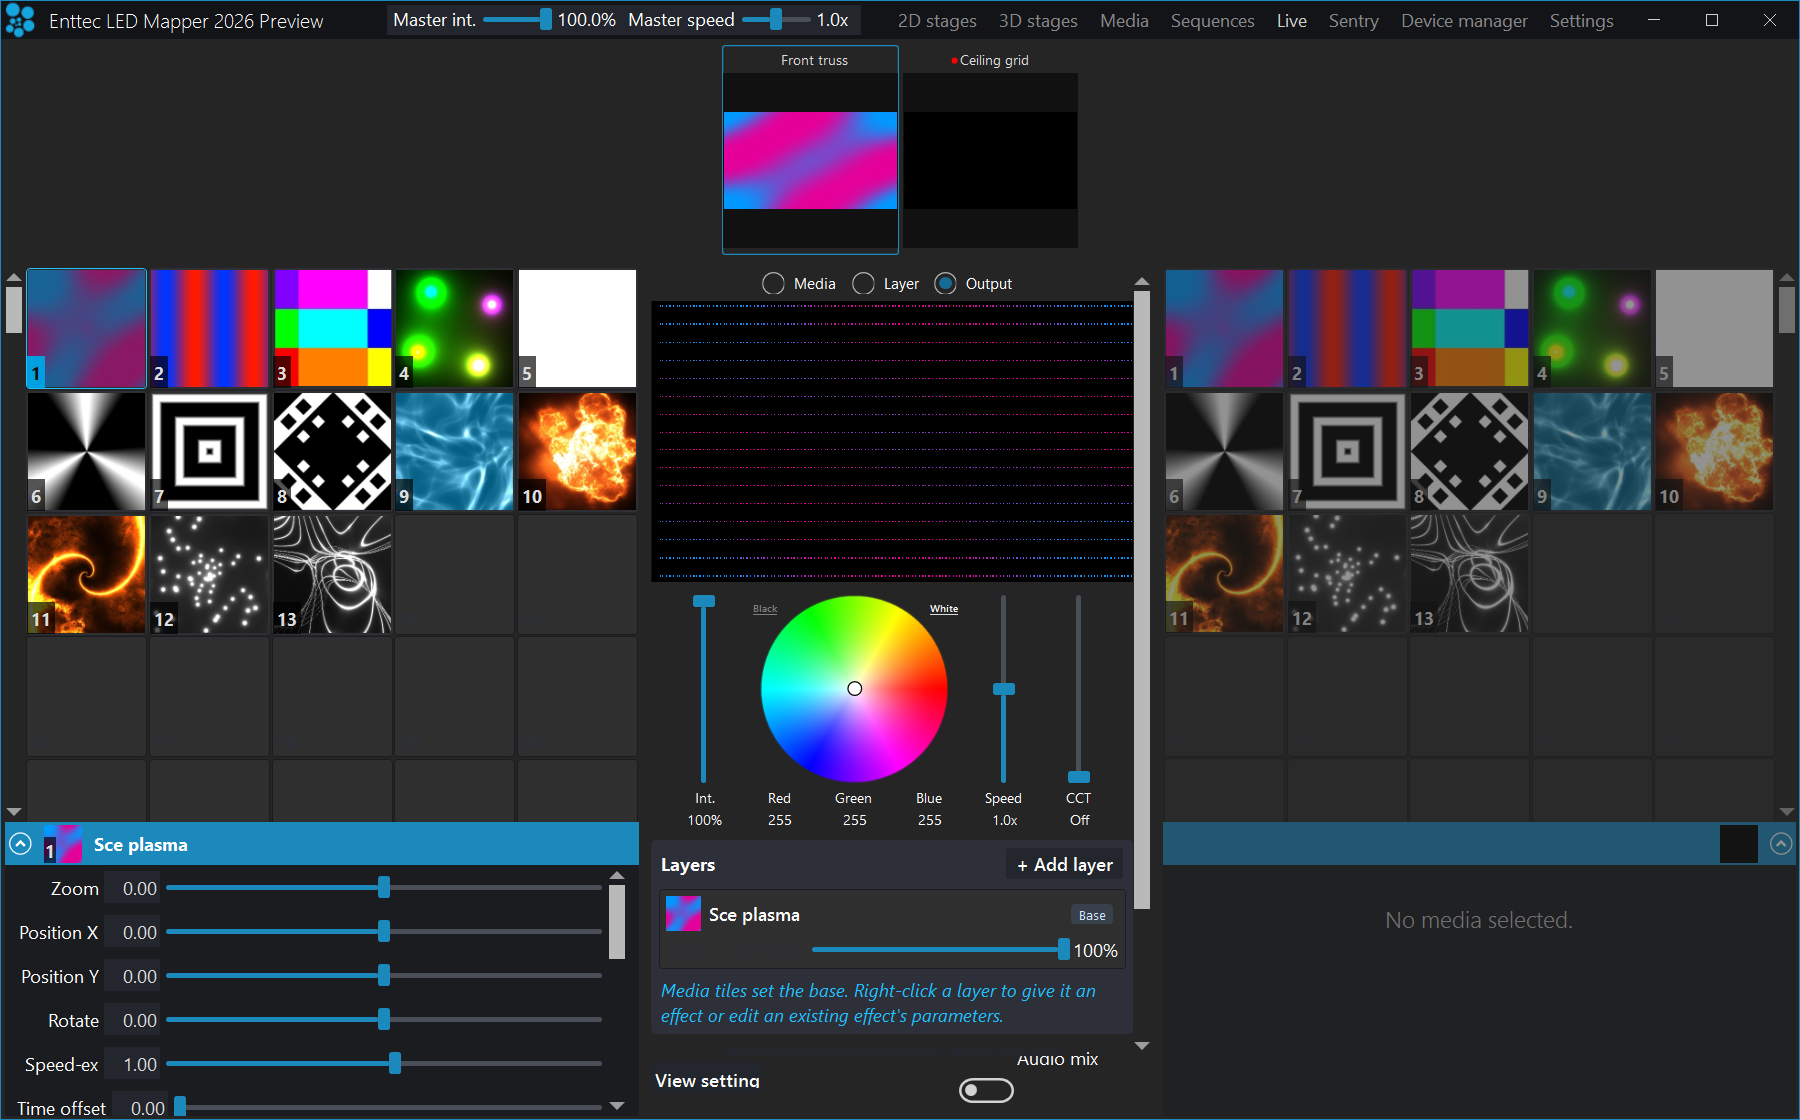Click the left media grid scroll-down arrow
This screenshot has width=1800, height=1120.
[14, 812]
